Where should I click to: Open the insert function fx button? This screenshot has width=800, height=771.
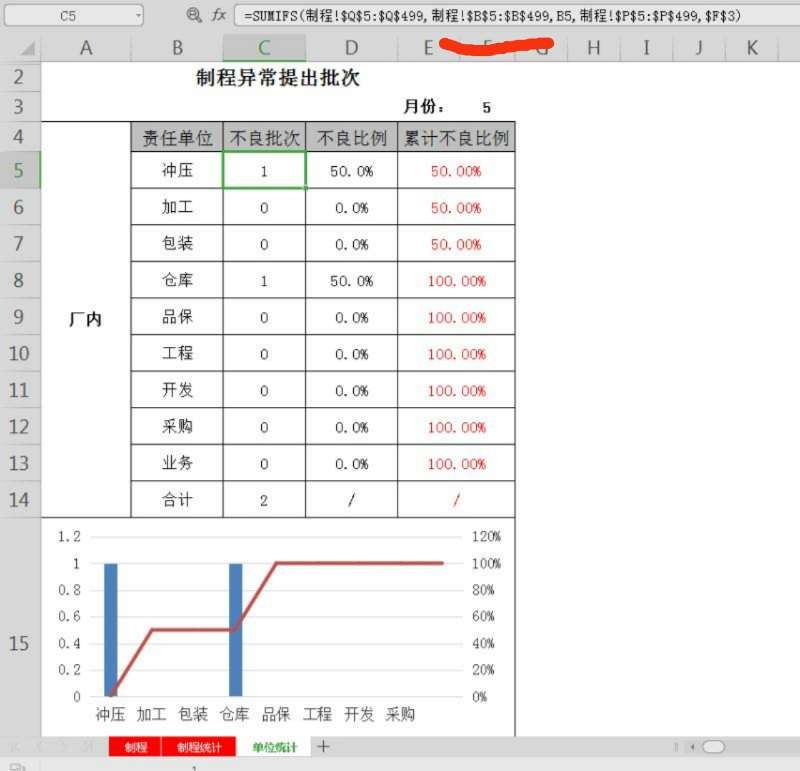(x=219, y=15)
